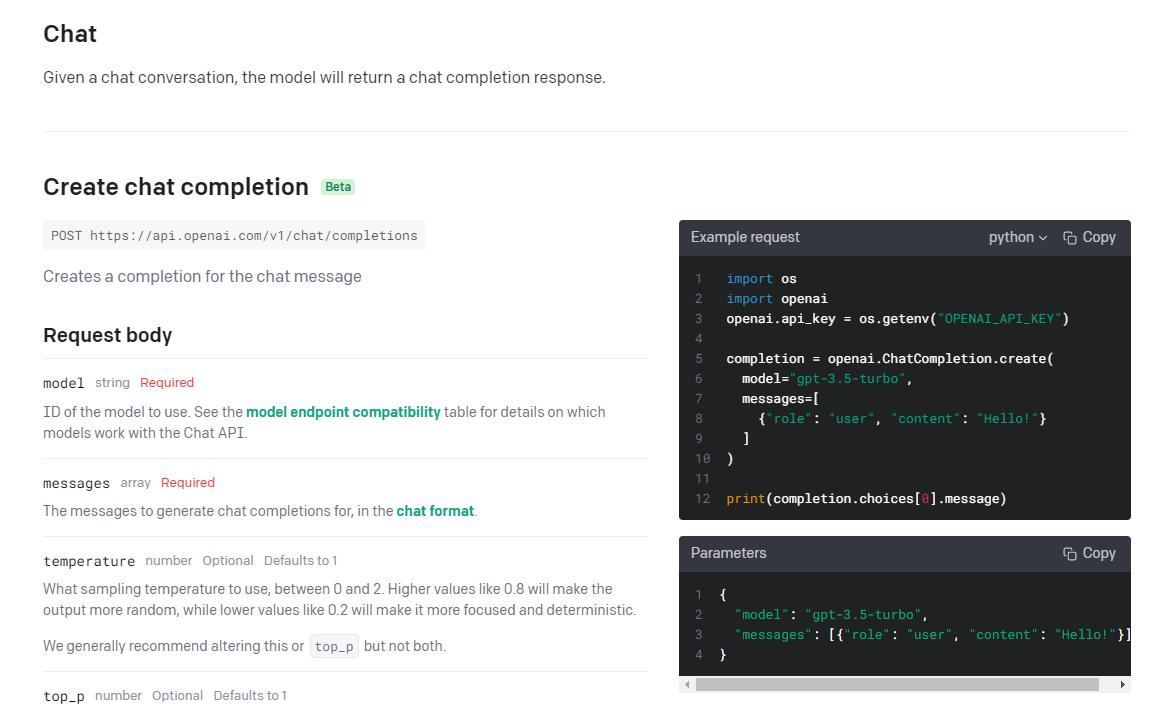Click the horizontal scrollbar thumb in Parameters
Image resolution: width=1163 pixels, height=707 pixels.
click(x=897, y=684)
